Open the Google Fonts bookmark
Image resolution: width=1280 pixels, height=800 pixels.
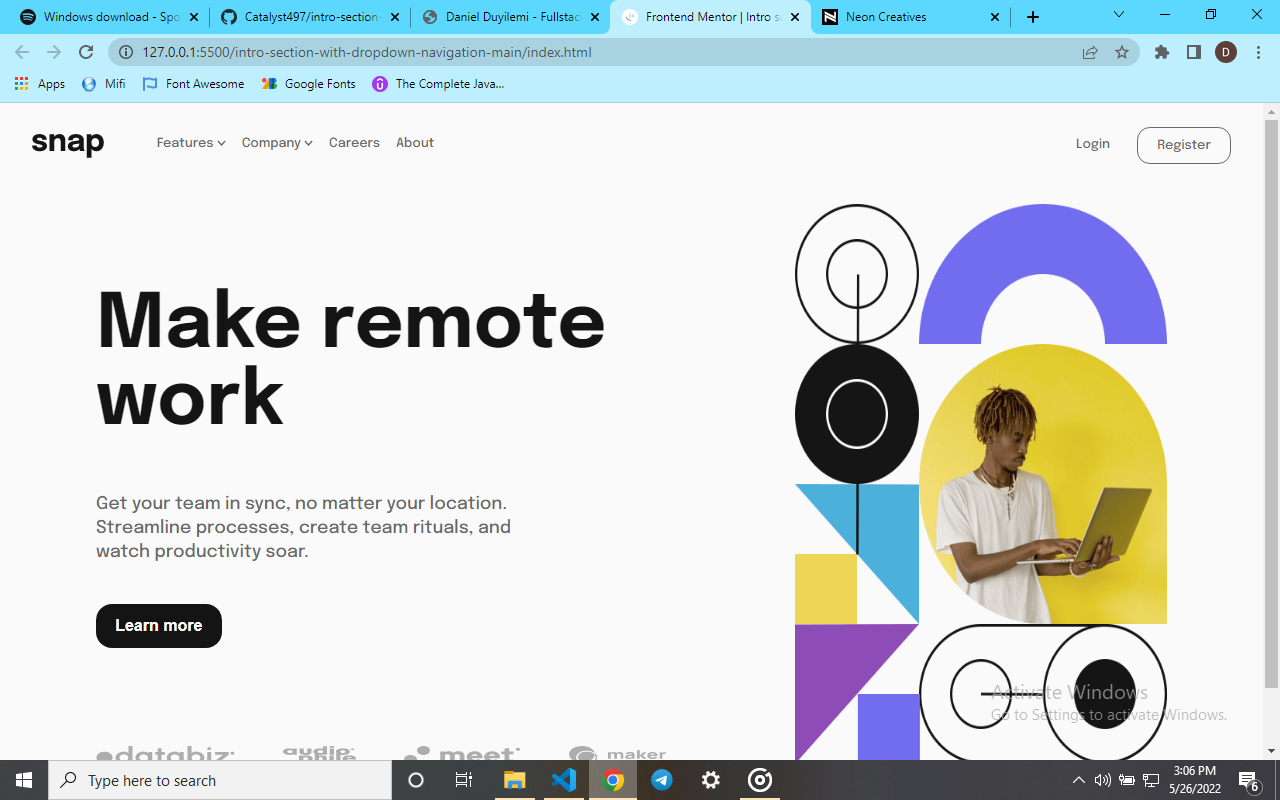point(308,84)
